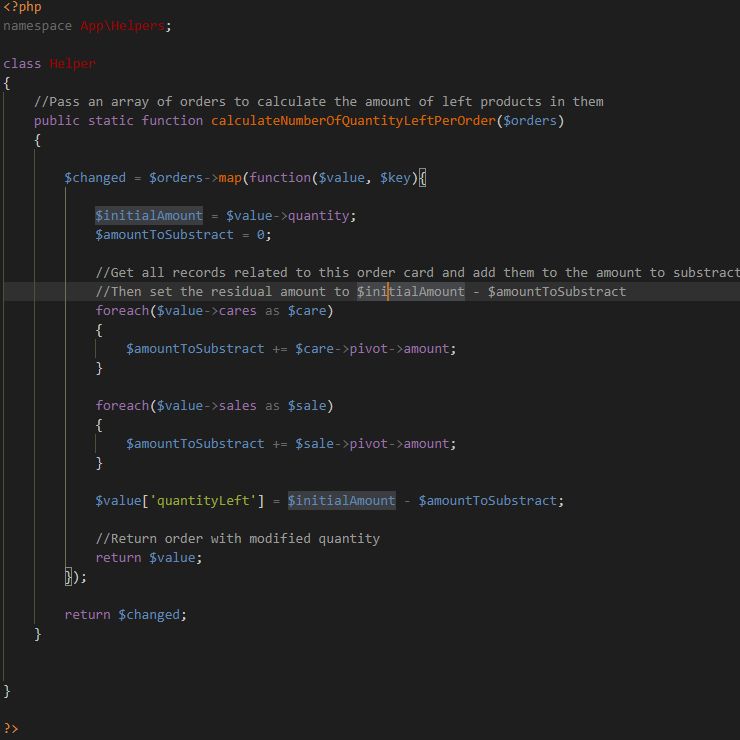
Task: Click the 'quantityLeft' string key
Action: tap(203, 501)
